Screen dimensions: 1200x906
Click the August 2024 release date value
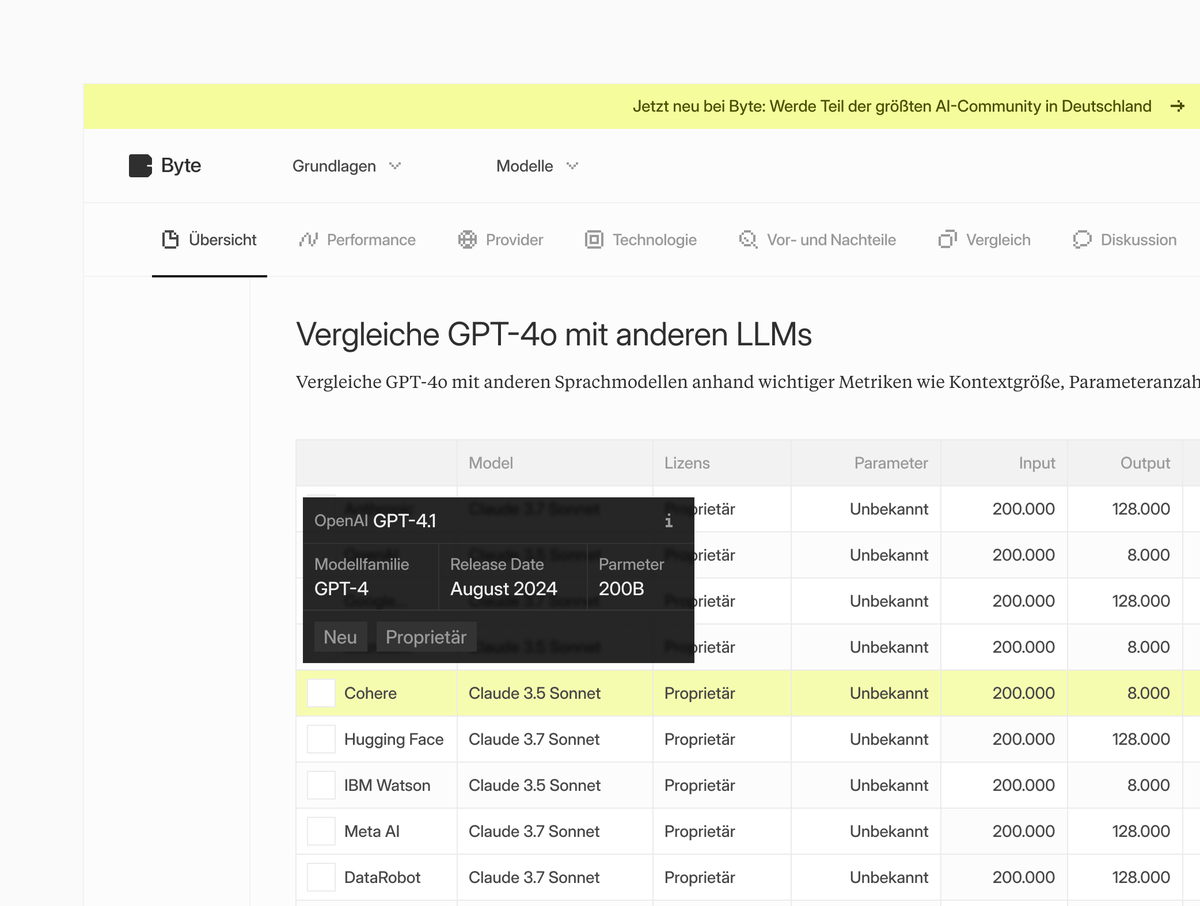click(x=504, y=589)
